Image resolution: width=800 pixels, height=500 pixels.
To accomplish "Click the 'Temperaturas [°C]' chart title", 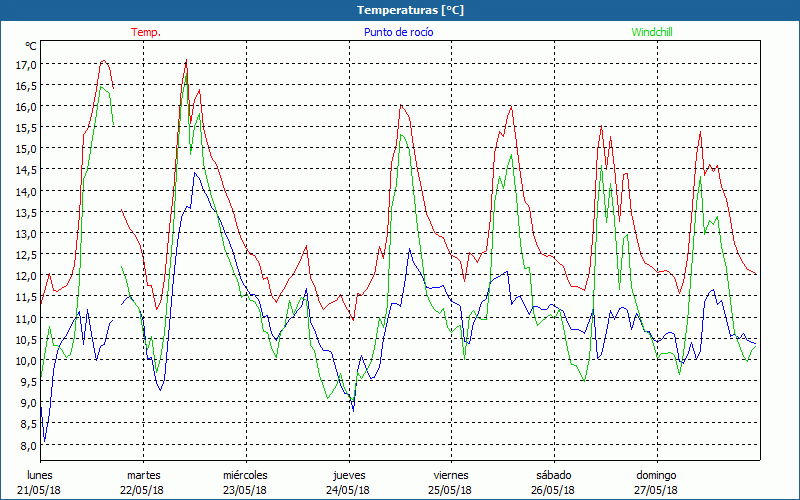I will (410, 10).
